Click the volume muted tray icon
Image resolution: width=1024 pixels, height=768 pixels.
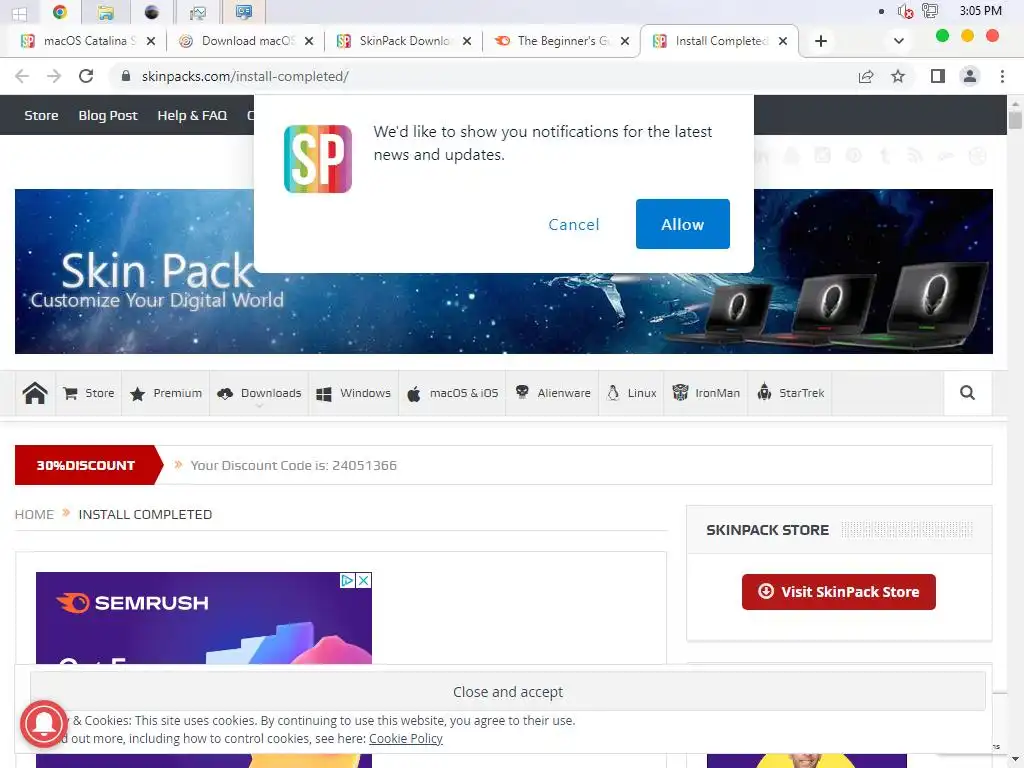click(904, 11)
